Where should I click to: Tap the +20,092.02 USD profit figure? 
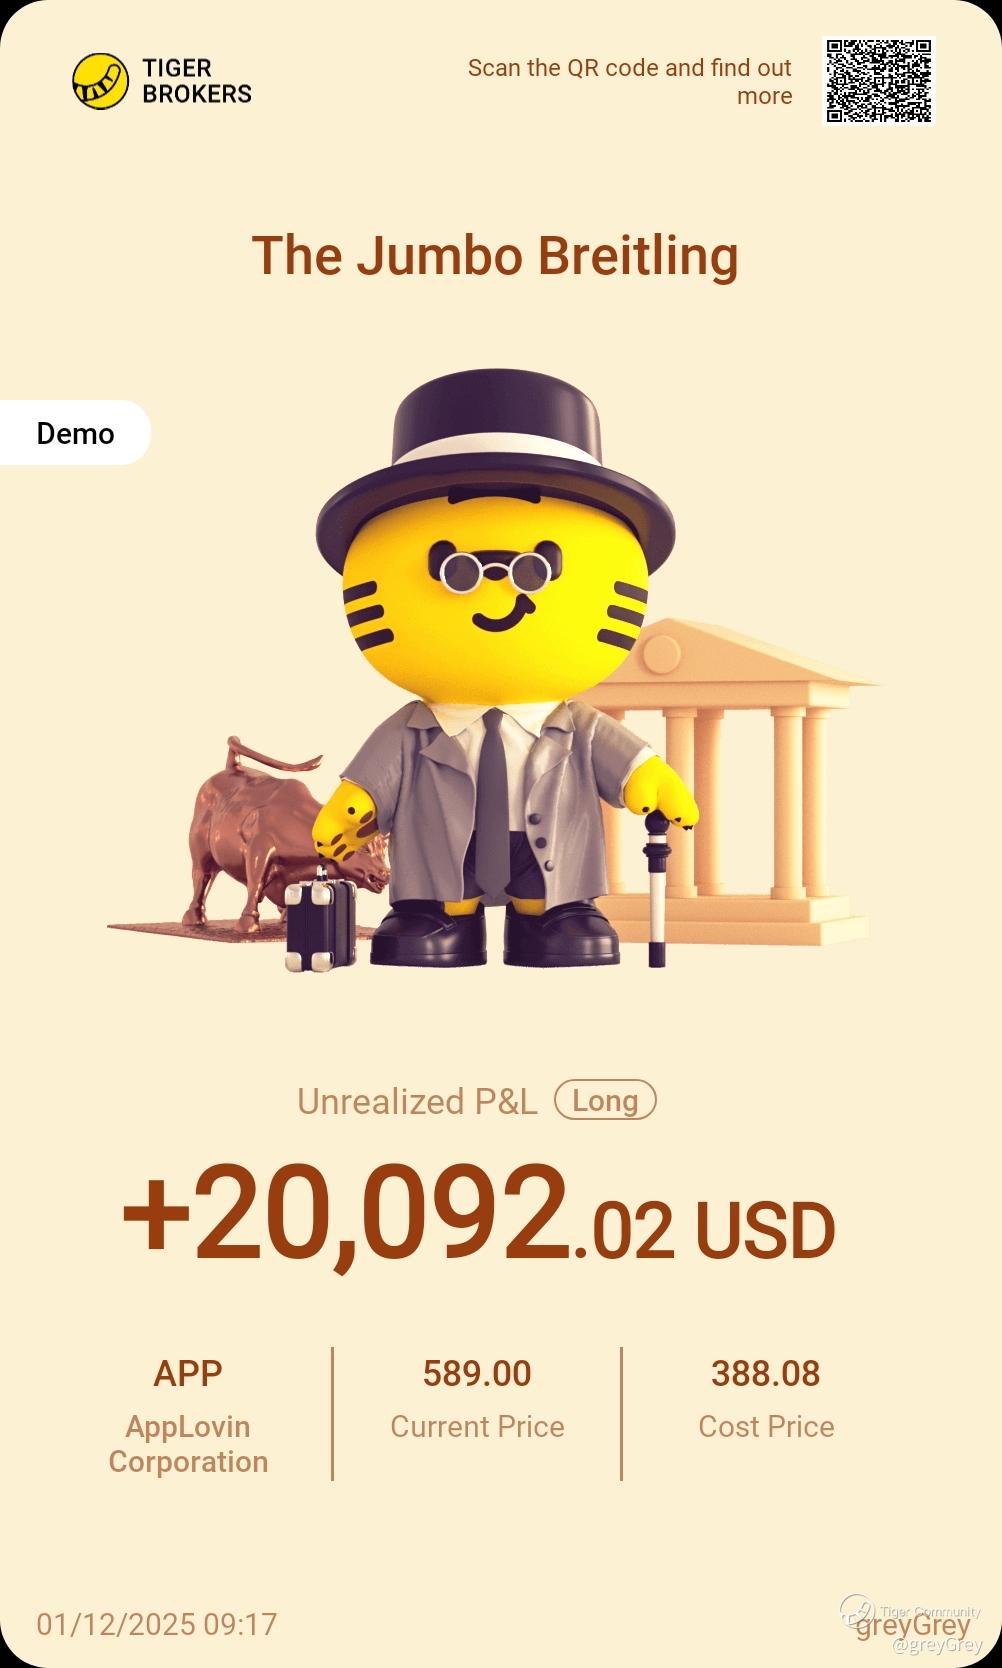[x=478, y=1213]
